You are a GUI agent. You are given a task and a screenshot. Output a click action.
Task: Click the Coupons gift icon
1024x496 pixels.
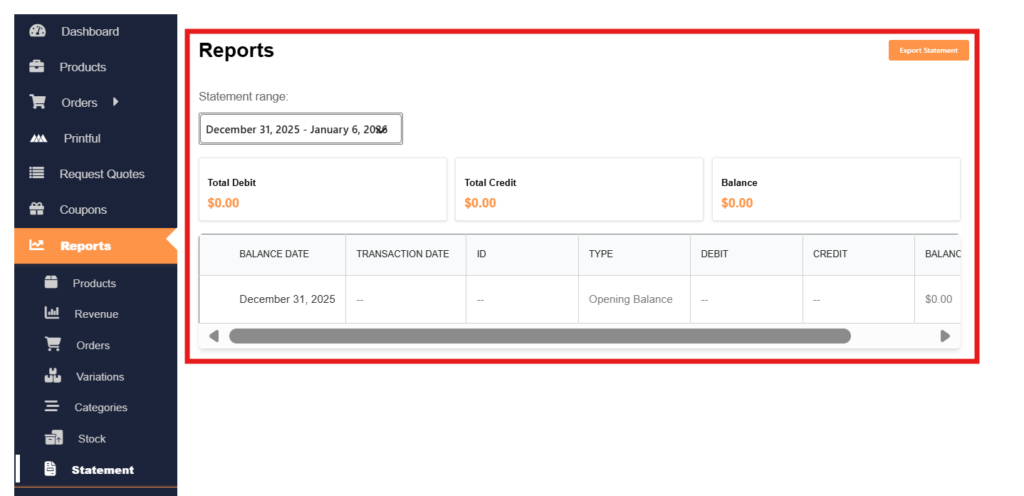tap(37, 210)
